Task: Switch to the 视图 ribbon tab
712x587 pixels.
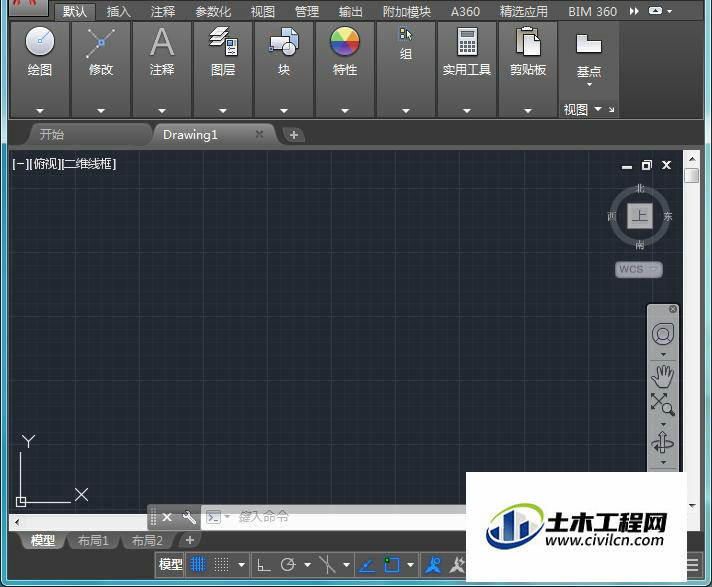Action: 263,11
